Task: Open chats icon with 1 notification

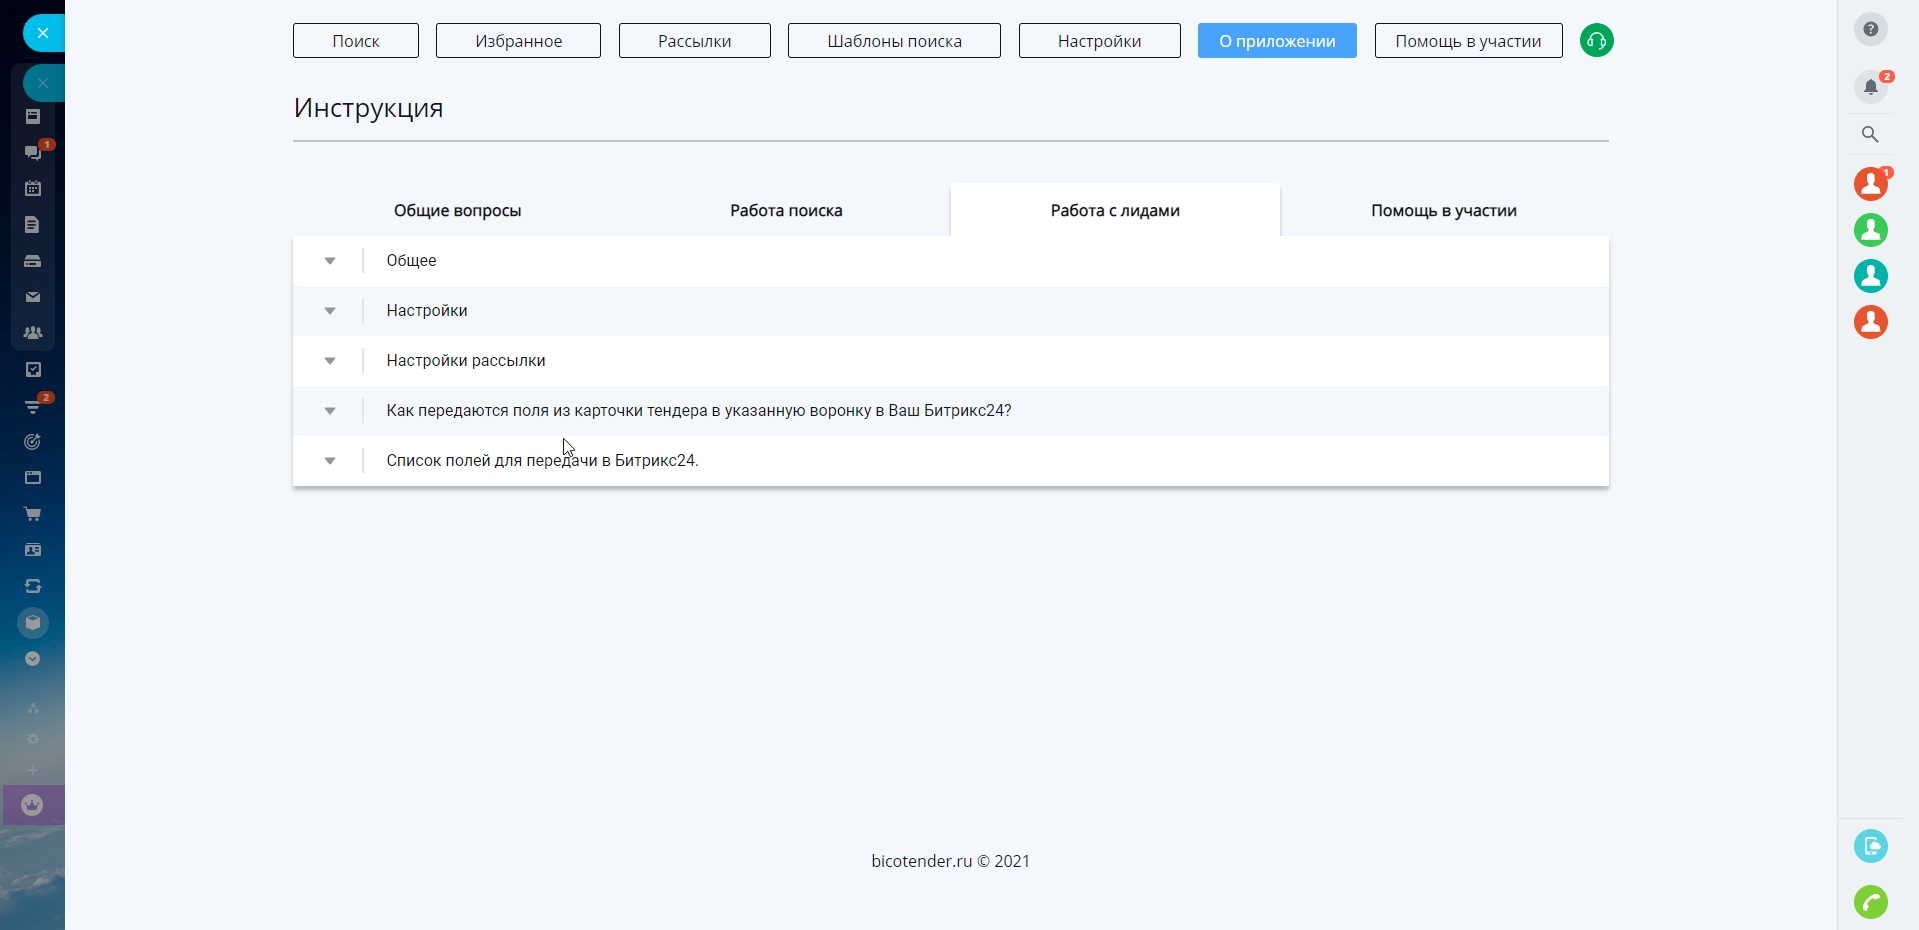Action: (33, 152)
